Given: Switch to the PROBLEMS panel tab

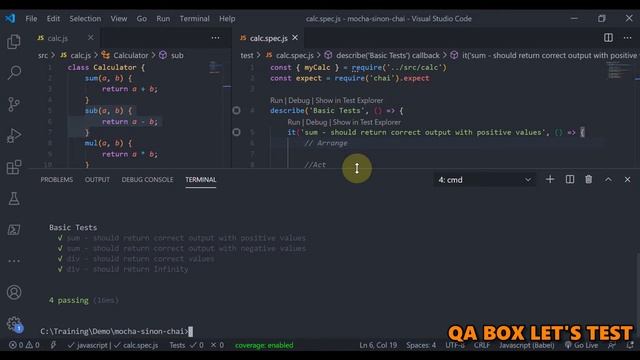Looking at the screenshot, I should (57, 180).
